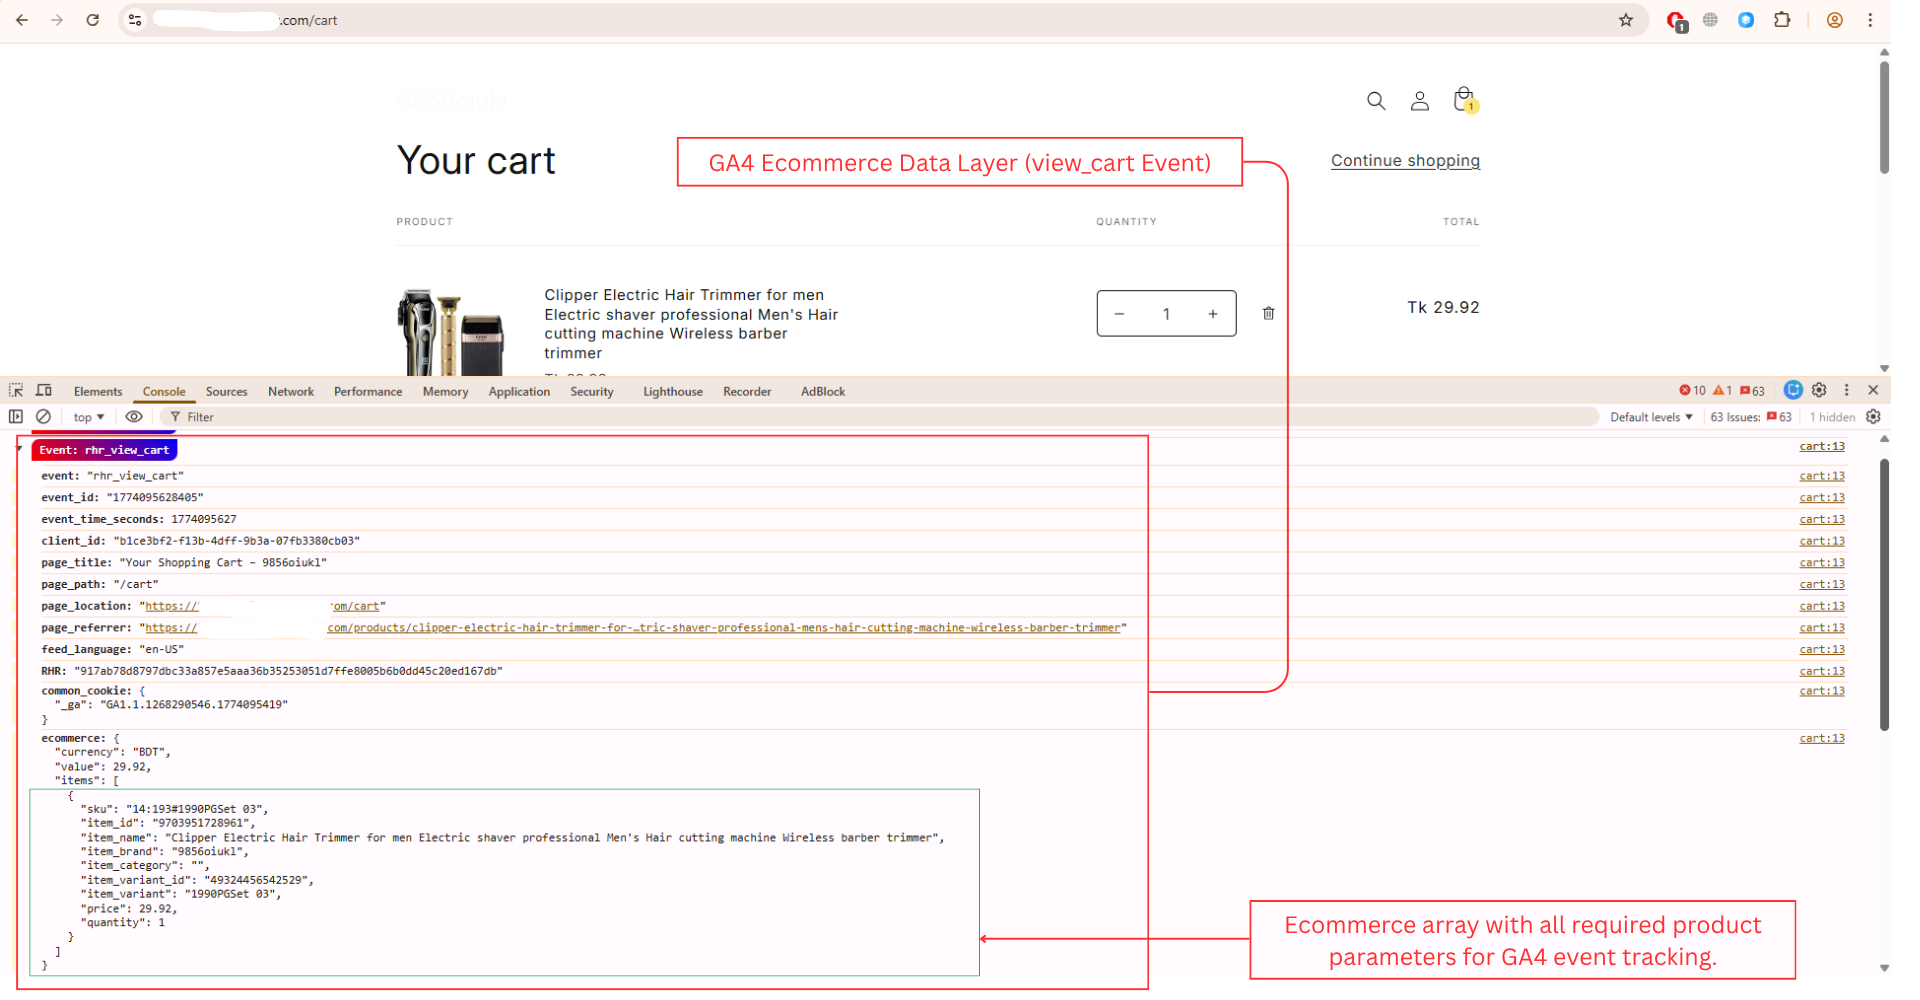Click the hair trimmer product thumbnail
The image size is (1920, 1000).
[x=451, y=331]
